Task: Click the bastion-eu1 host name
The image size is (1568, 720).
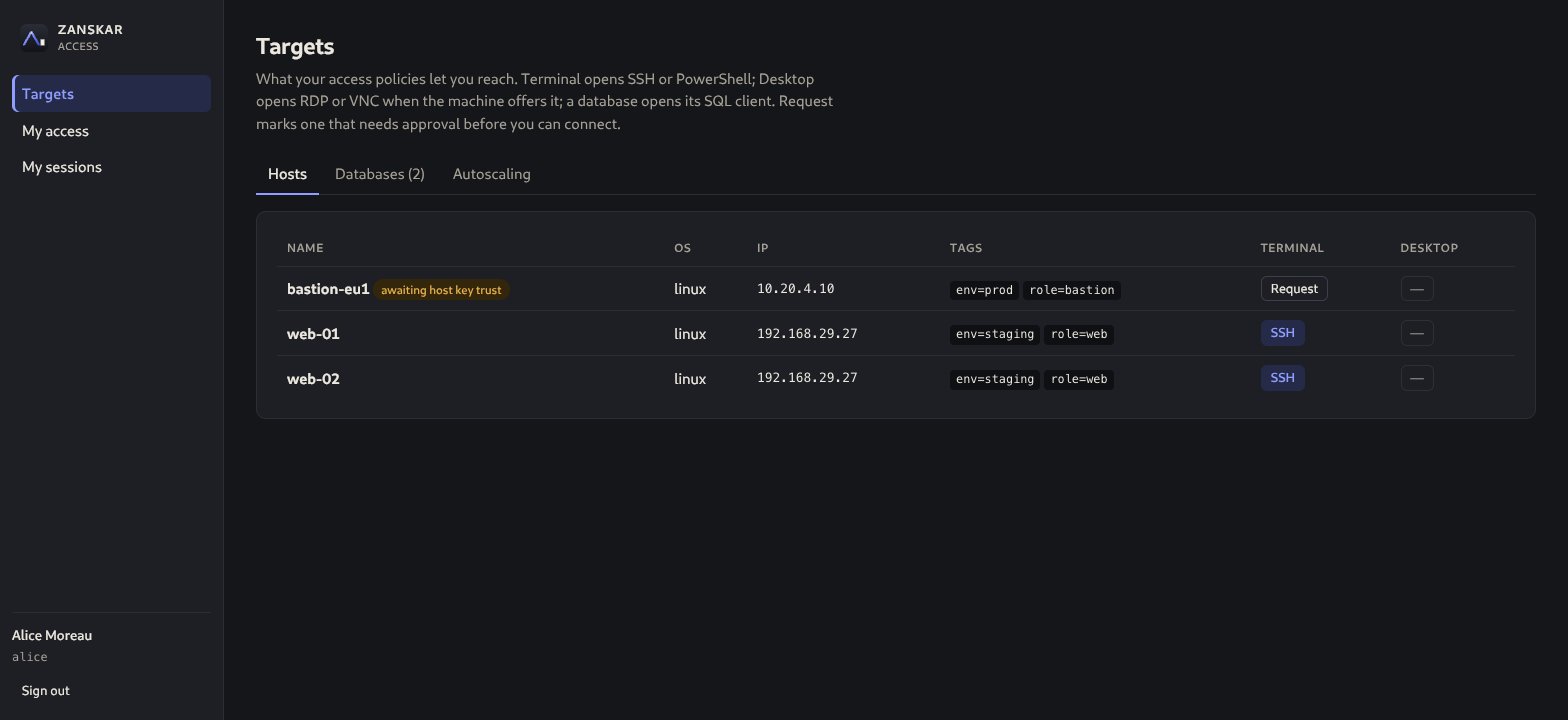Action: tap(328, 289)
